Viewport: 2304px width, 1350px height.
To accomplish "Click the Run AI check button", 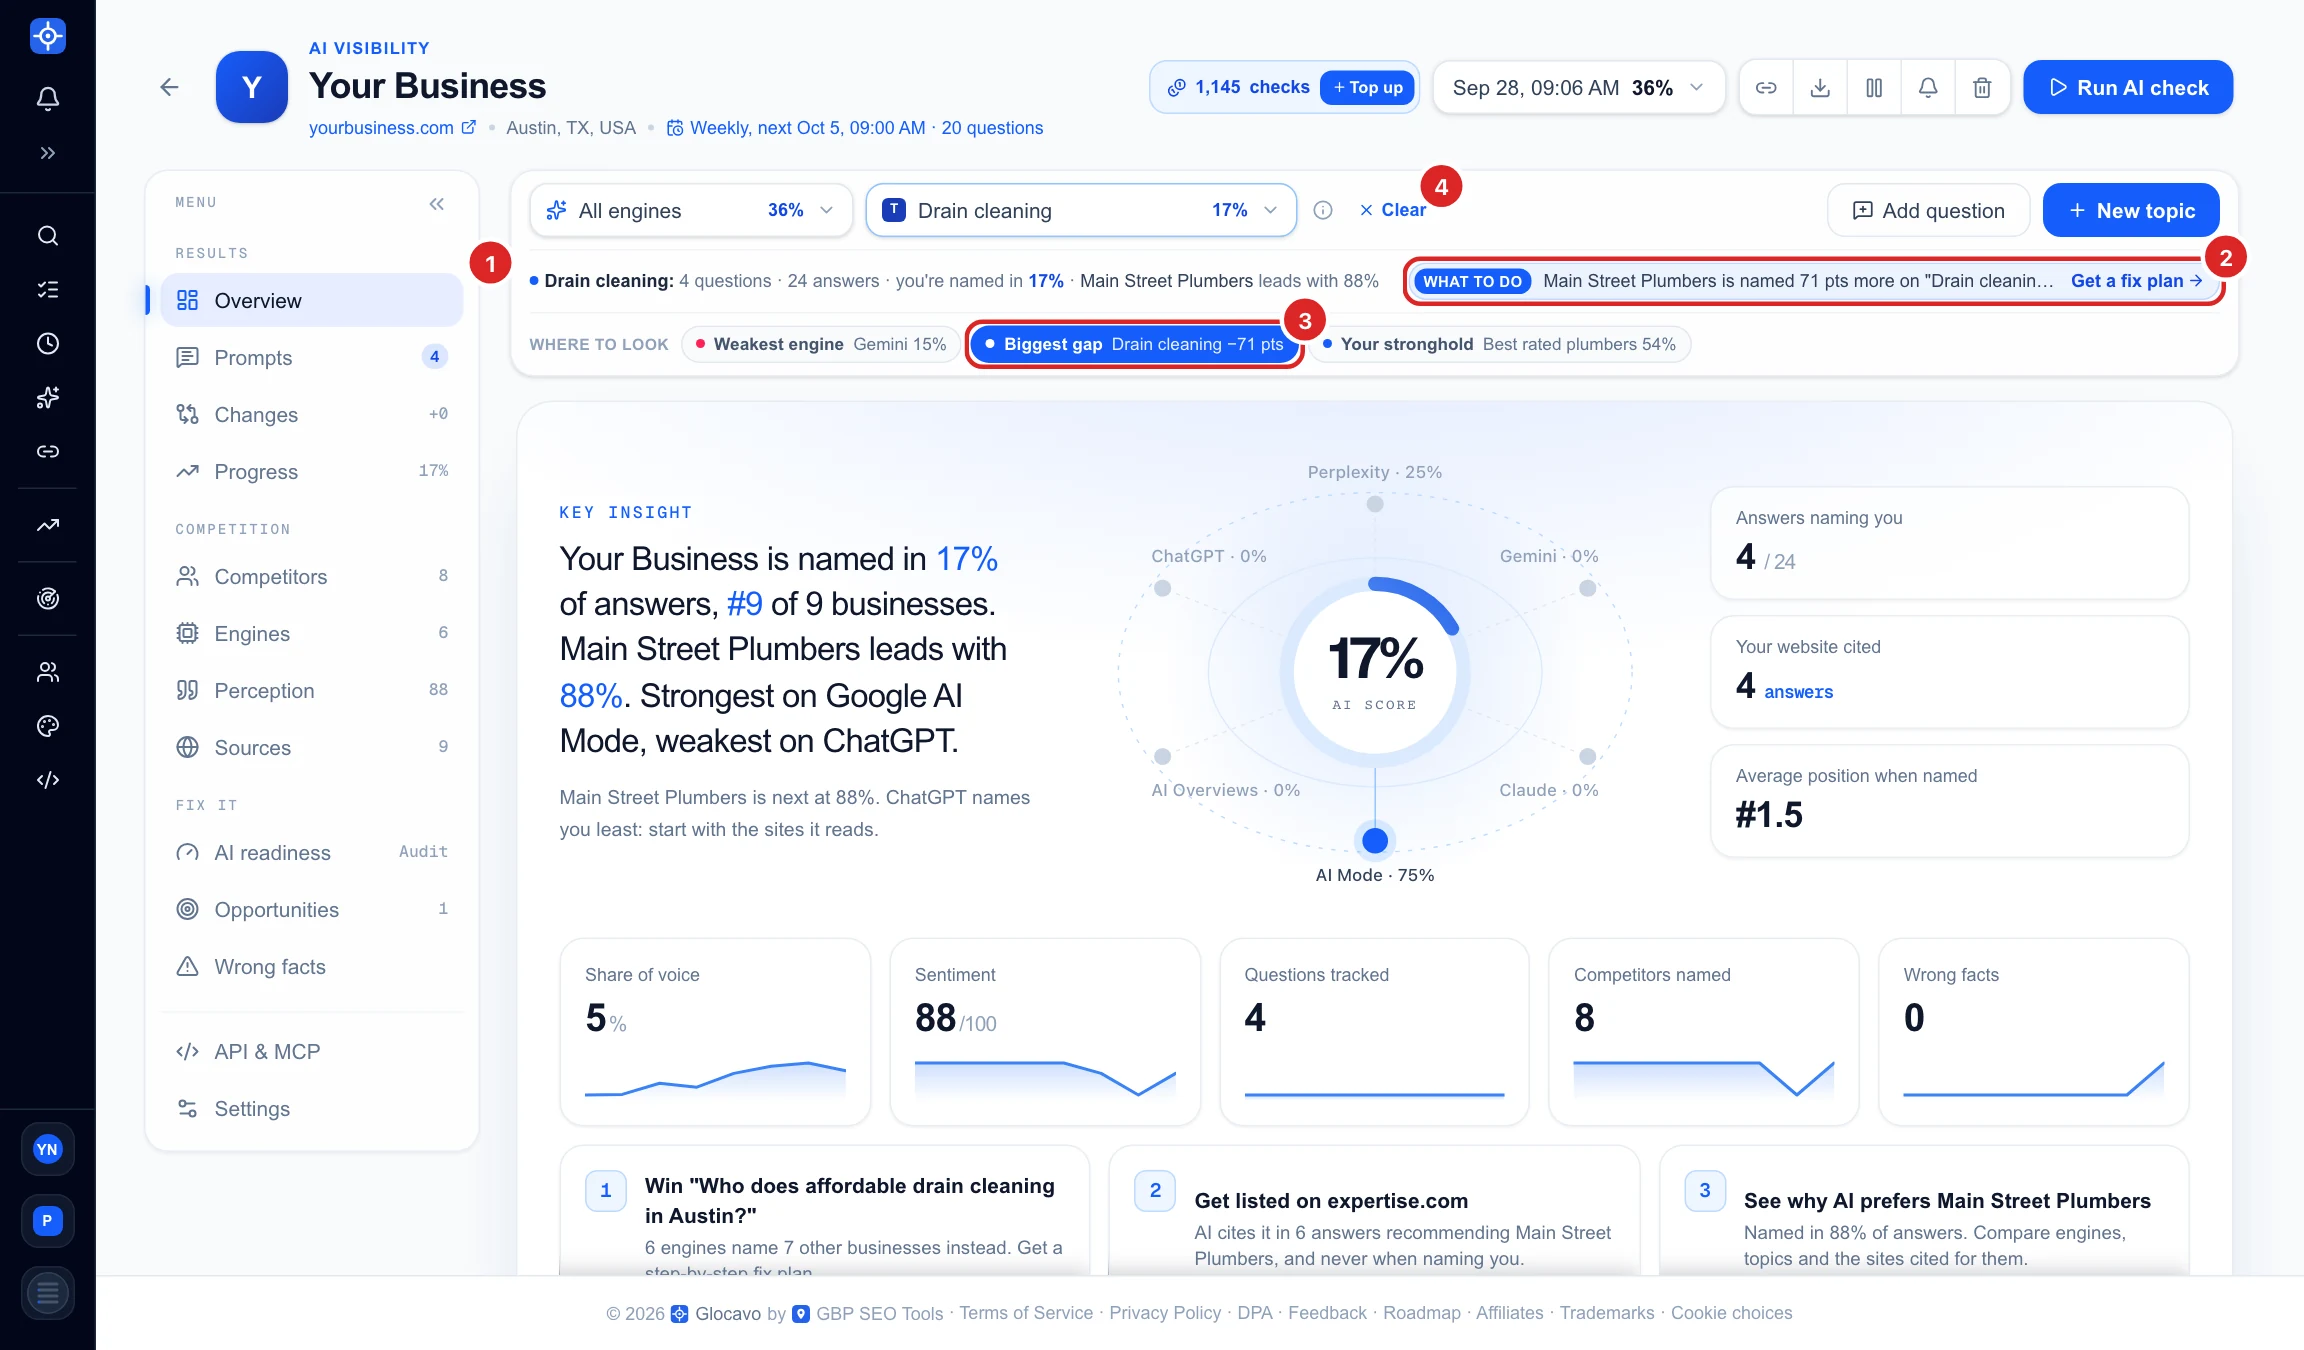I will (x=2128, y=88).
